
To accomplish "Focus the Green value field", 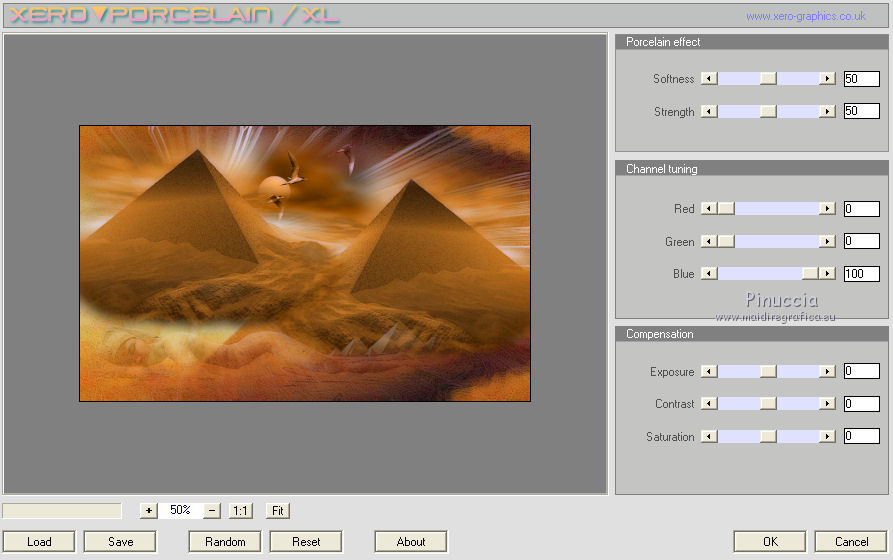I will pyautogui.click(x=862, y=241).
